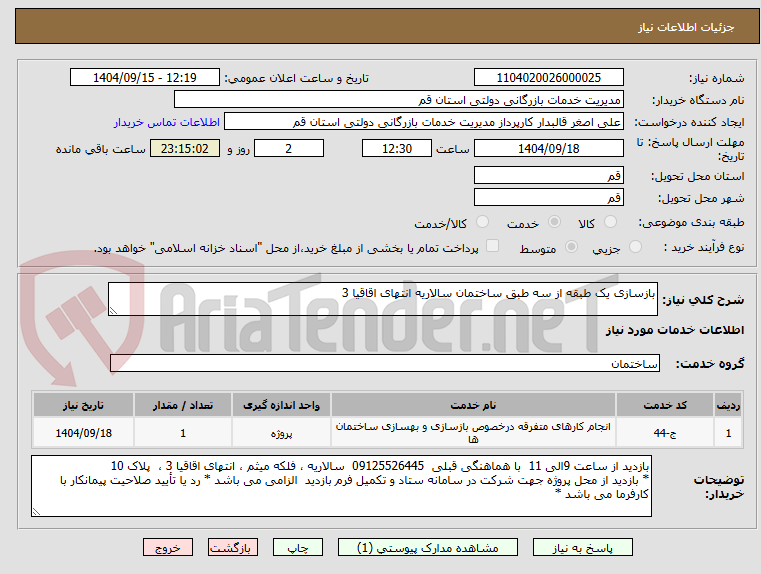Click the تعداد / مقدار column header
The height and width of the screenshot is (574, 761).
pyautogui.click(x=183, y=405)
